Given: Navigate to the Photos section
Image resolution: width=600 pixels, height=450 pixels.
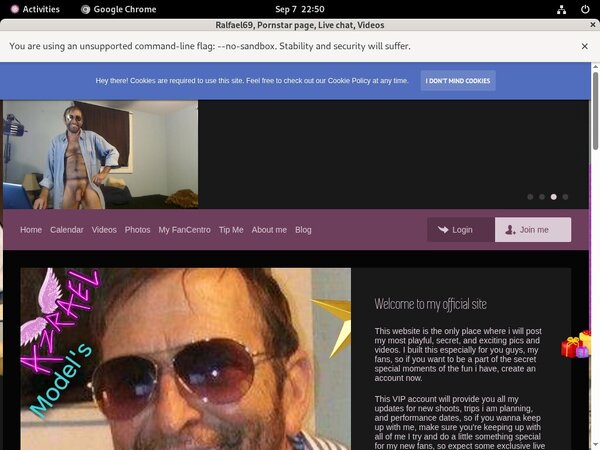Looking at the screenshot, I should coord(138,230).
